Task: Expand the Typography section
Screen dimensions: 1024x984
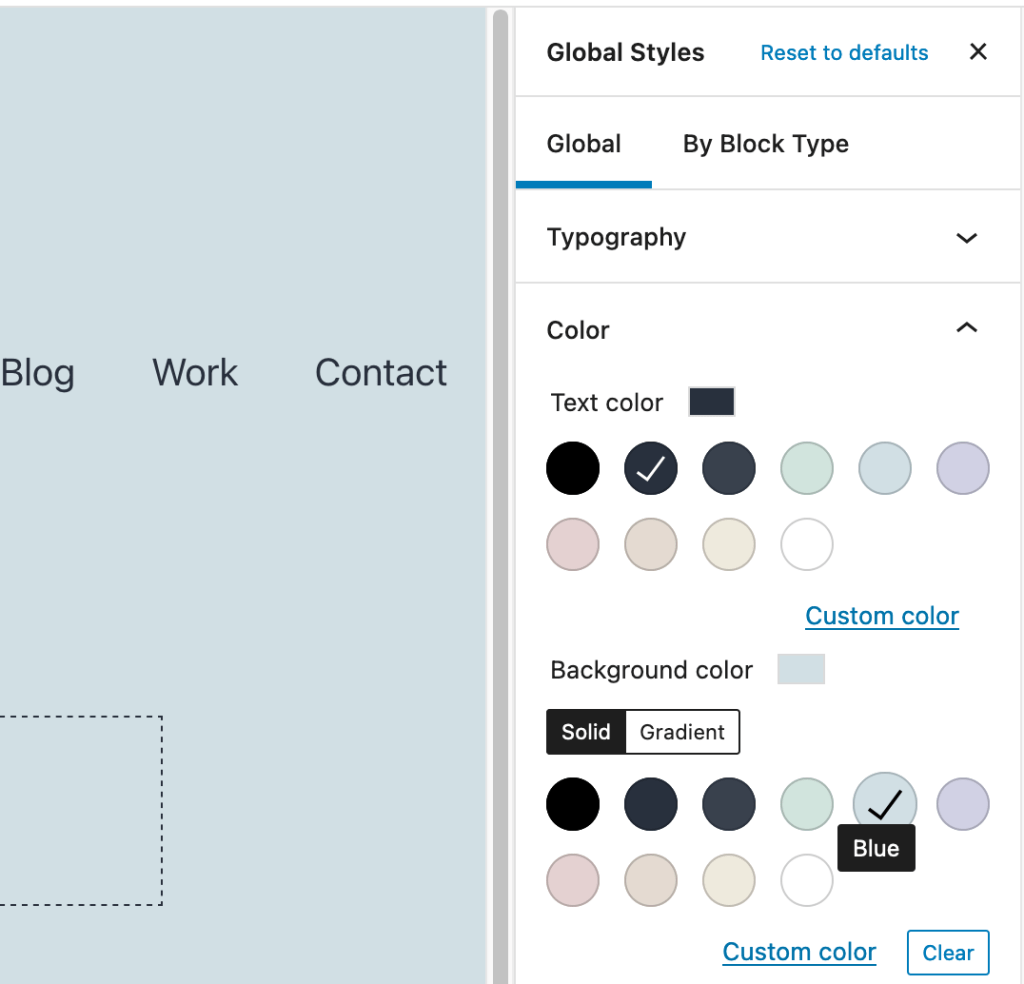Action: pos(966,238)
